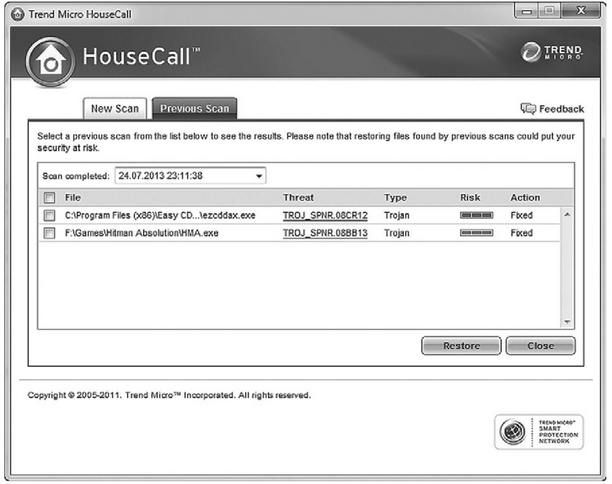Check the box for ezcddax.exe row
Viewport: 612px width, 484px height.
click(50, 215)
